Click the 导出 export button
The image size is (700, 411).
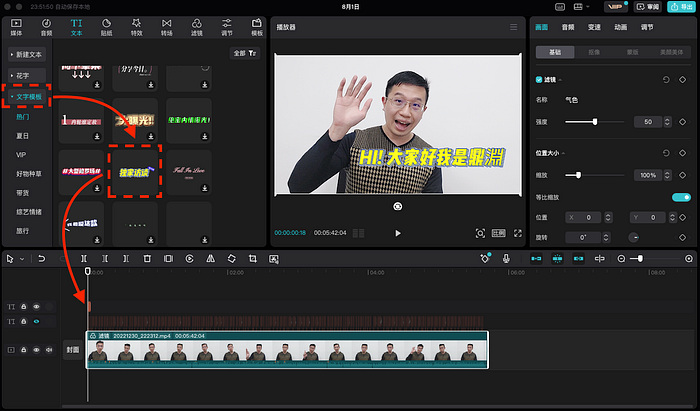681,7
